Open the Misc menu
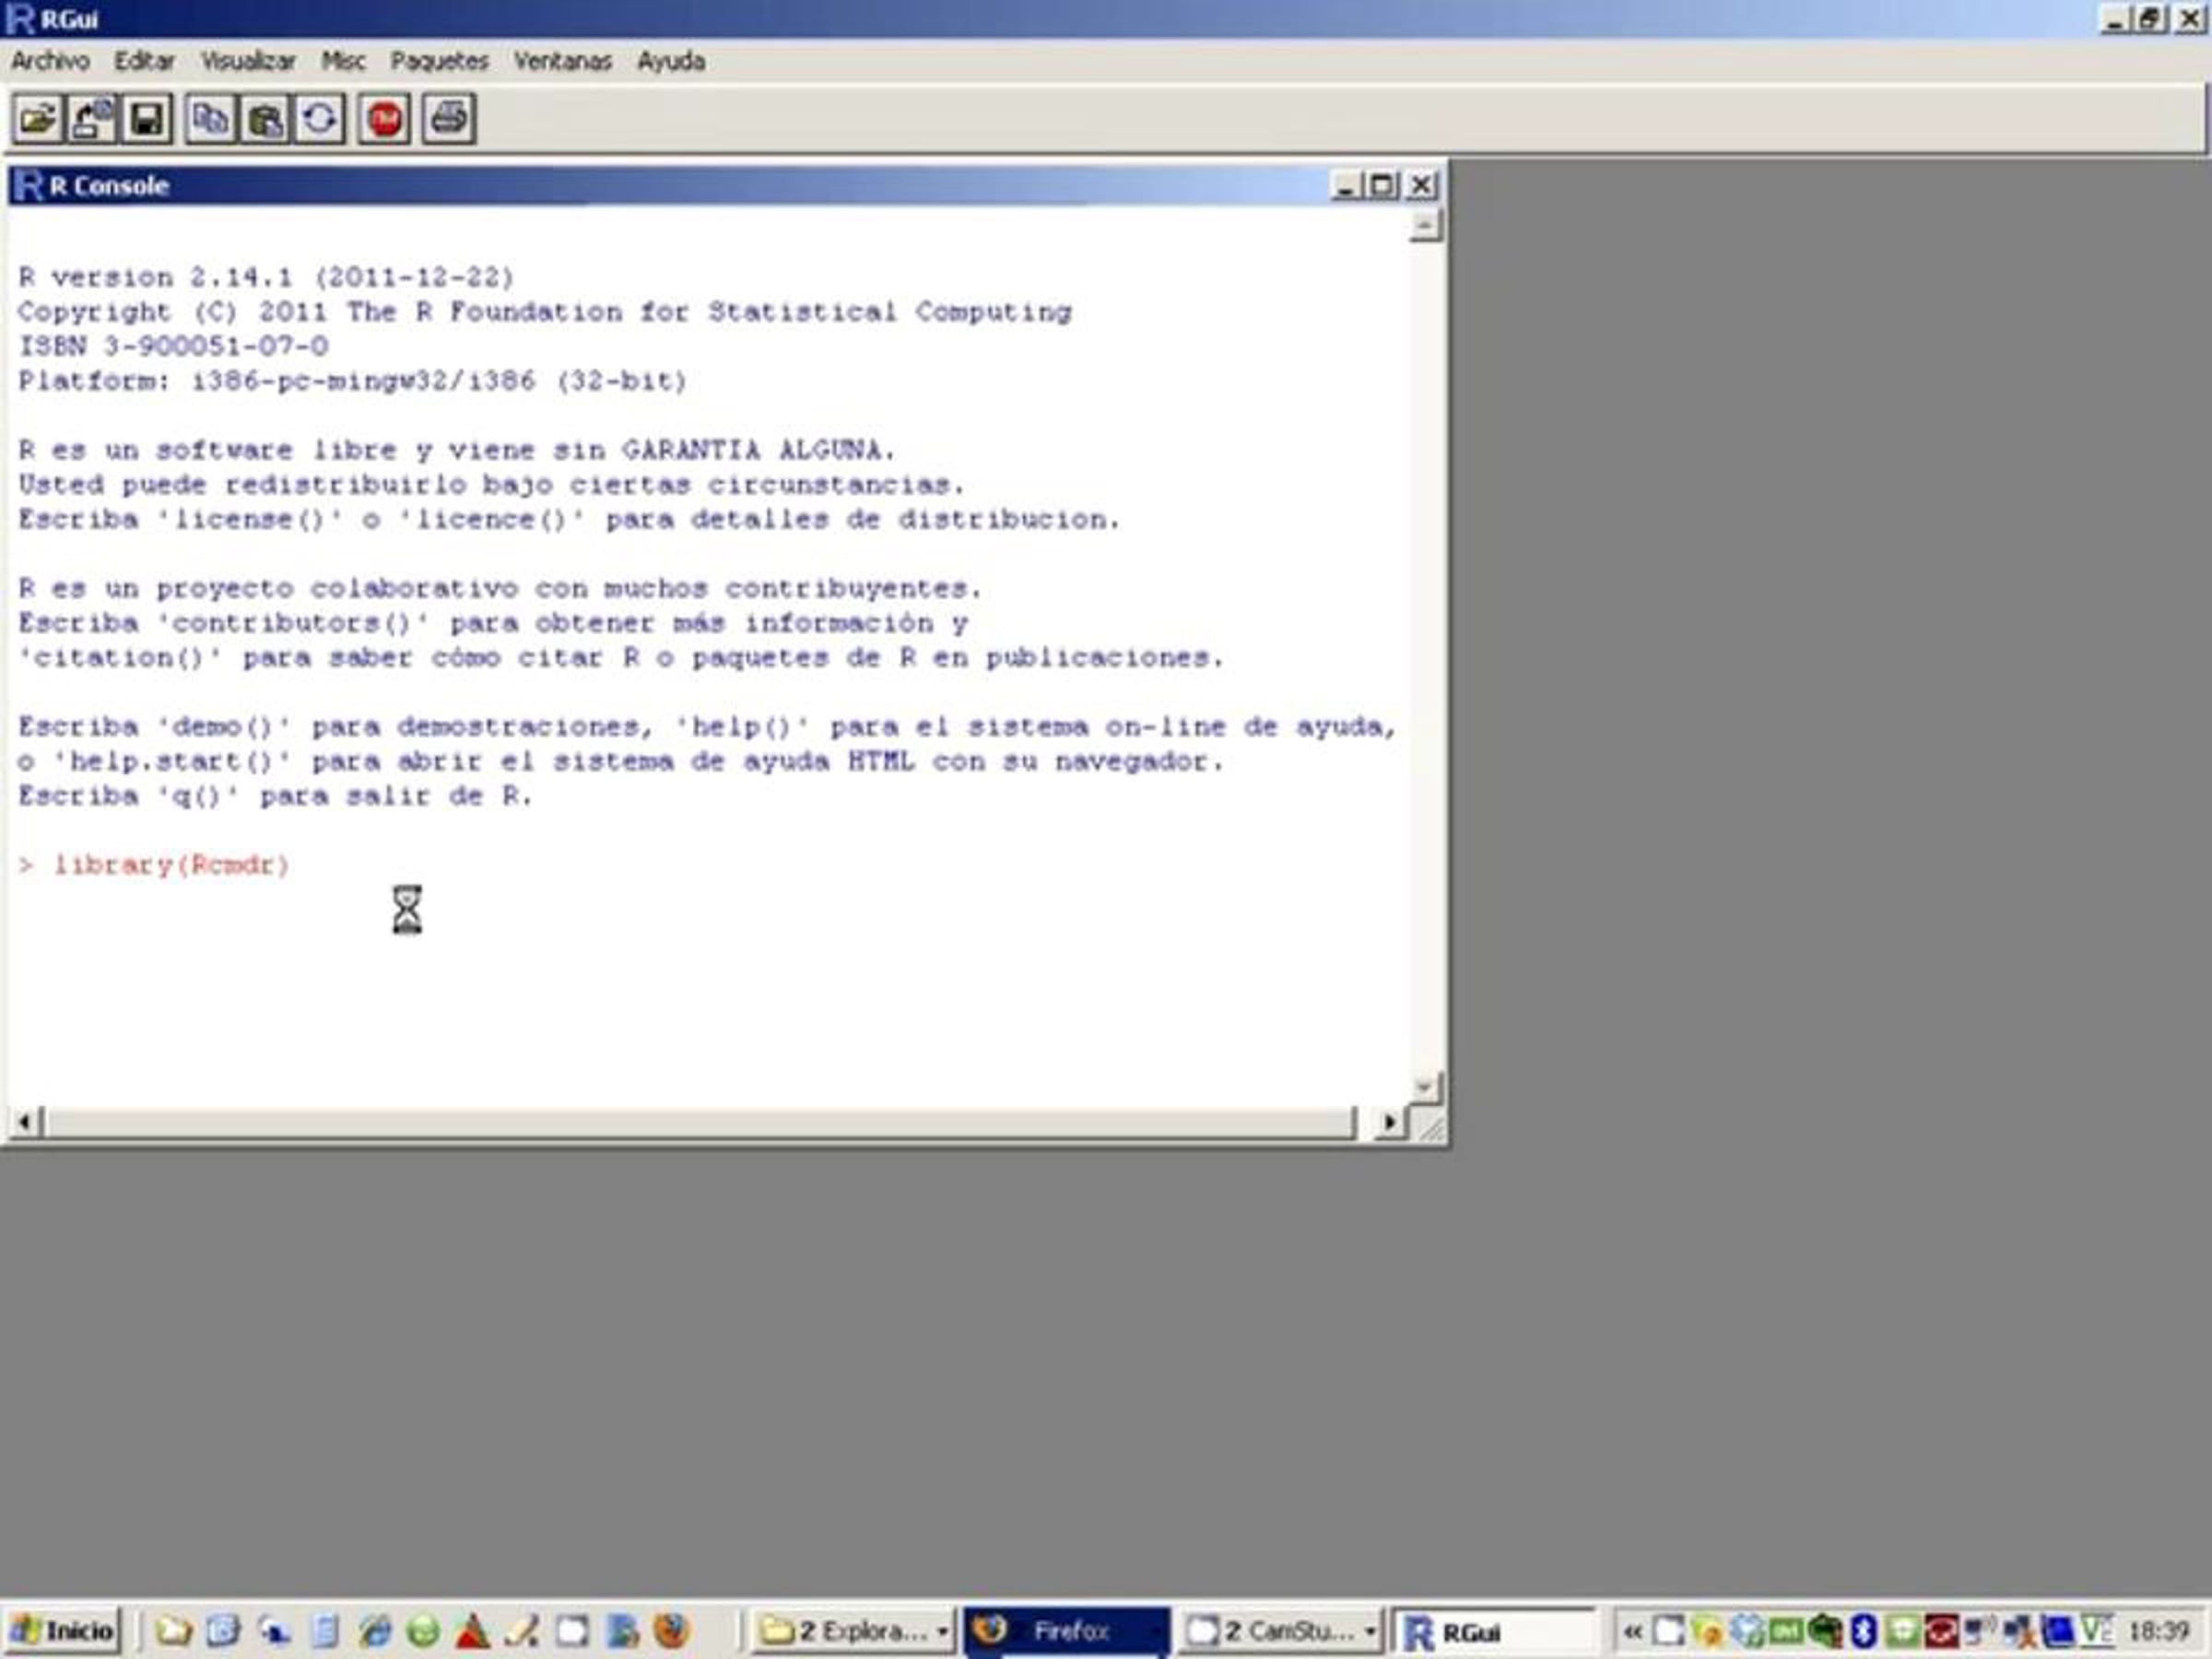The height and width of the screenshot is (1659, 2212). coord(343,61)
